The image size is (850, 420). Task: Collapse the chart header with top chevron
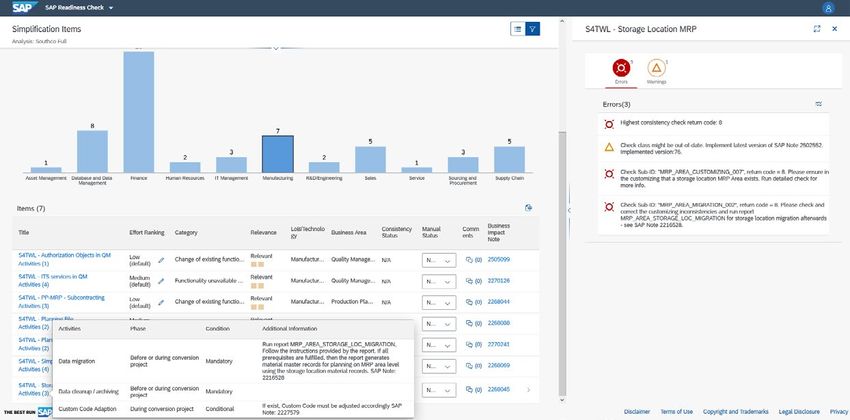pos(275,49)
